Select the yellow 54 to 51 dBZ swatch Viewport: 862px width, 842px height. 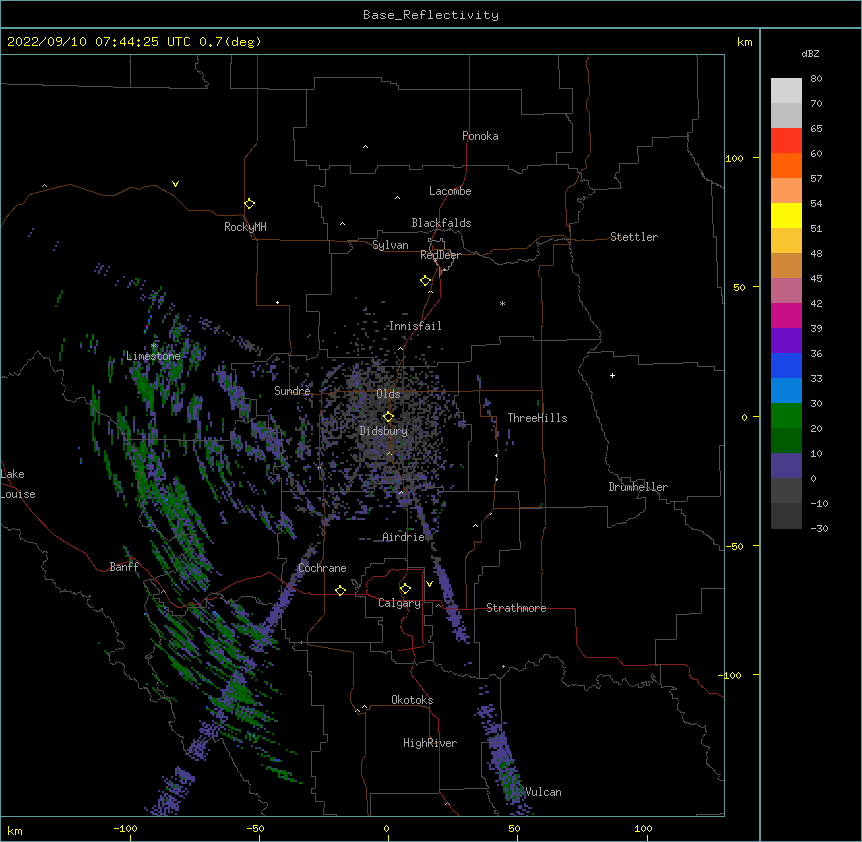tap(786, 215)
